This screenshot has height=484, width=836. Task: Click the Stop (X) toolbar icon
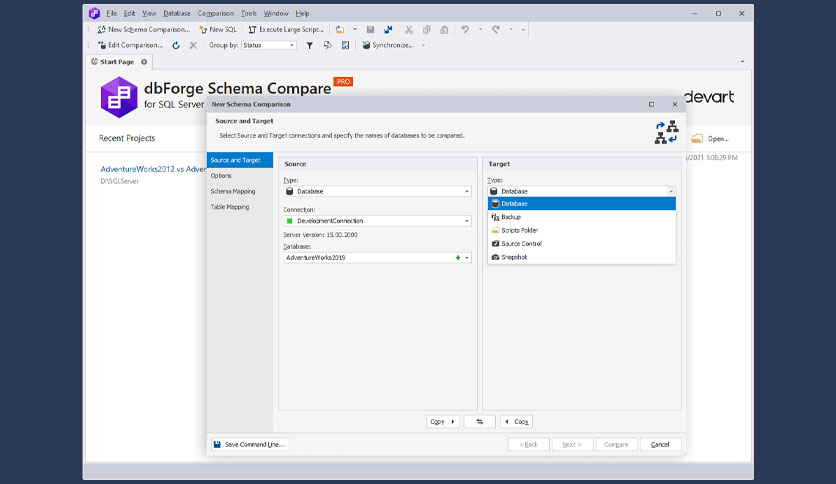(x=193, y=45)
